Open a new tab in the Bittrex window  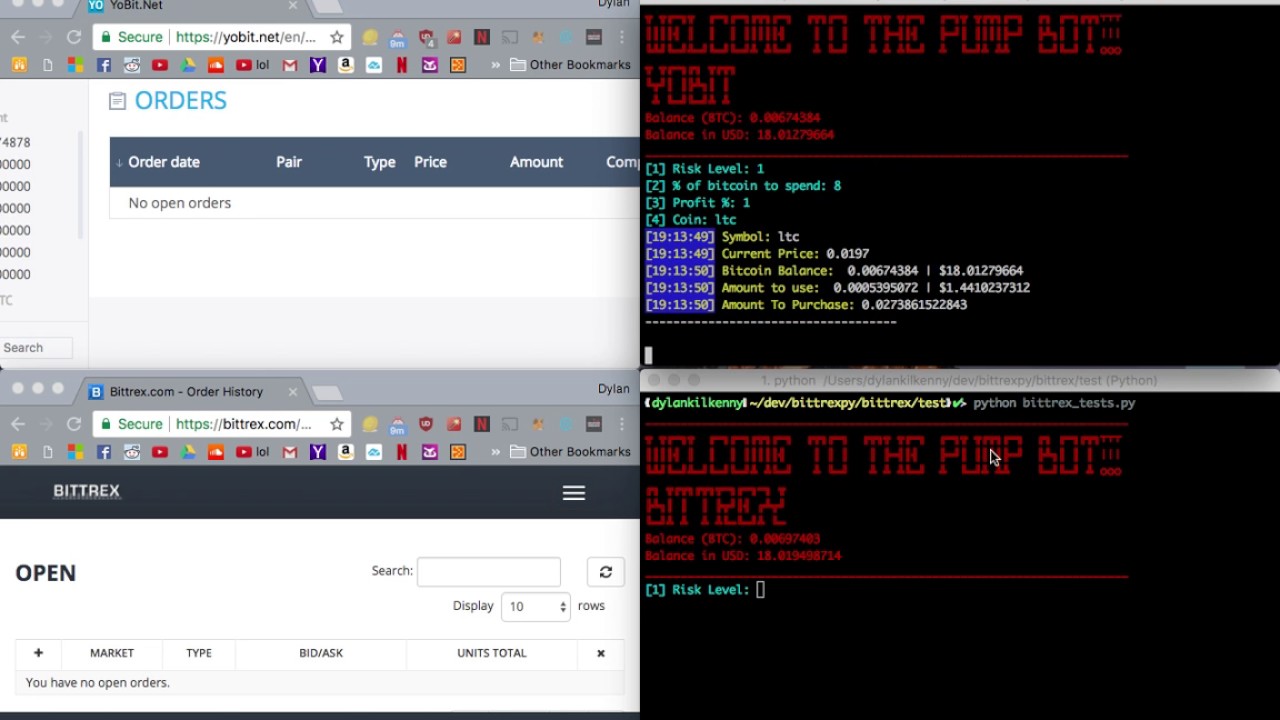[327, 392]
